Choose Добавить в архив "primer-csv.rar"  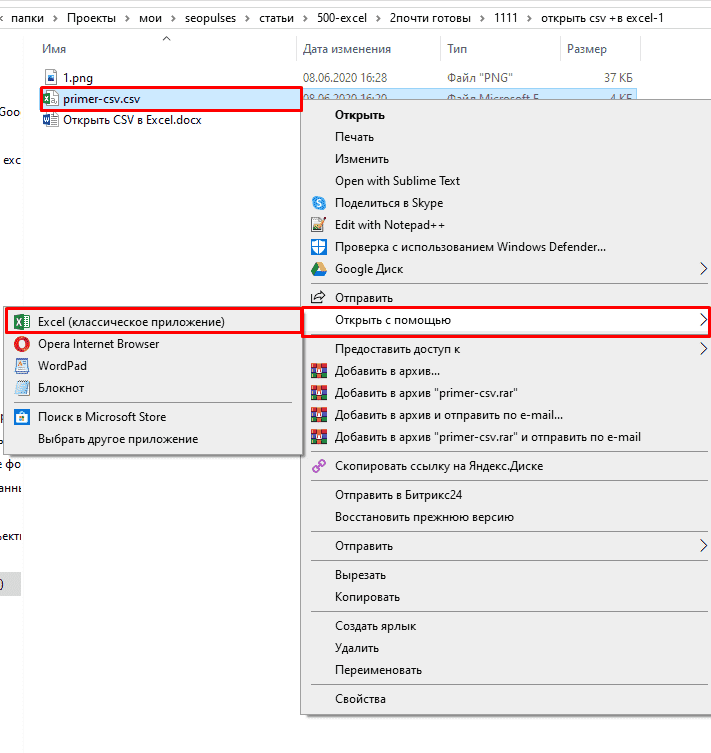[x=426, y=393]
